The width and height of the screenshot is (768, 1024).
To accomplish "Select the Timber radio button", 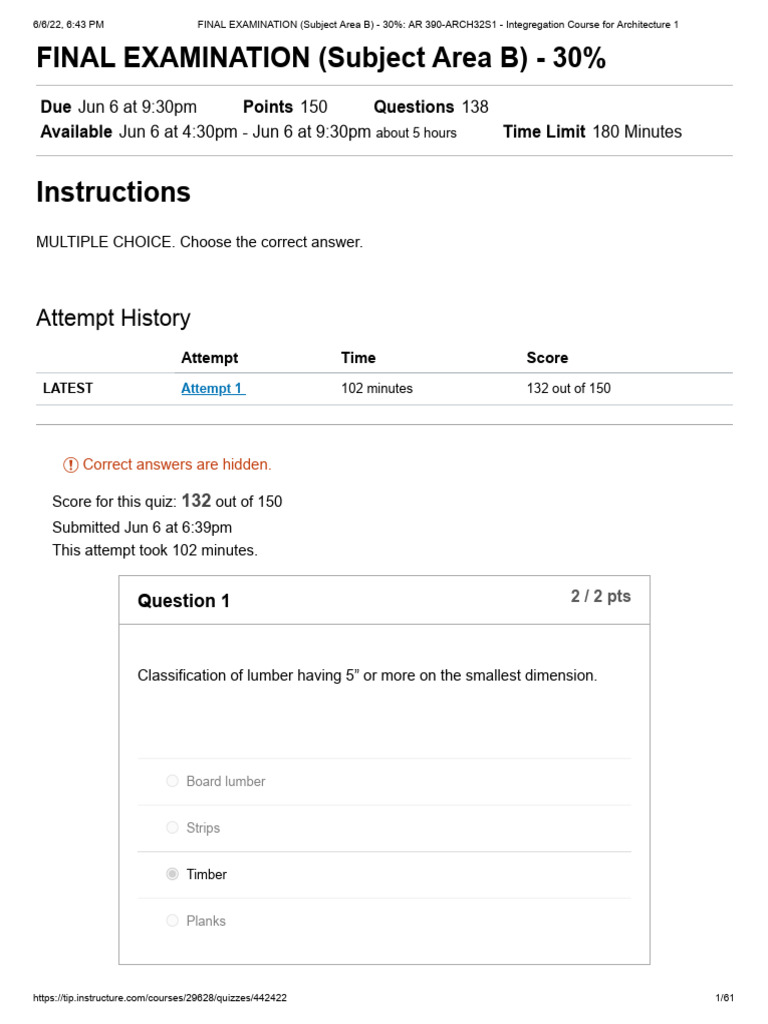I will (x=173, y=874).
